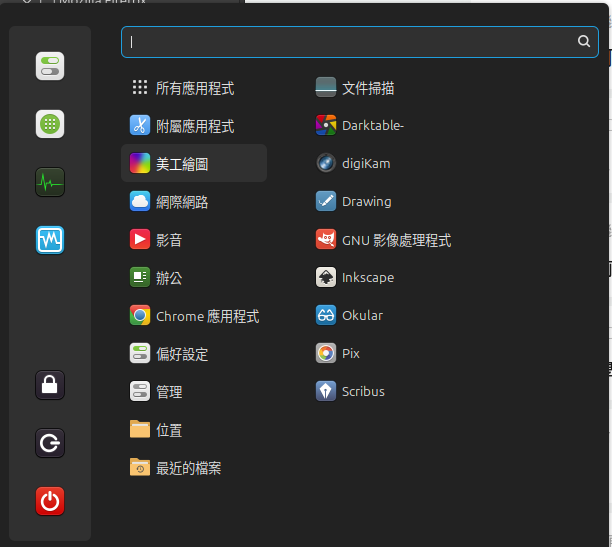The image size is (612, 547).
Task: Select 辦公 category
Action: (194, 278)
